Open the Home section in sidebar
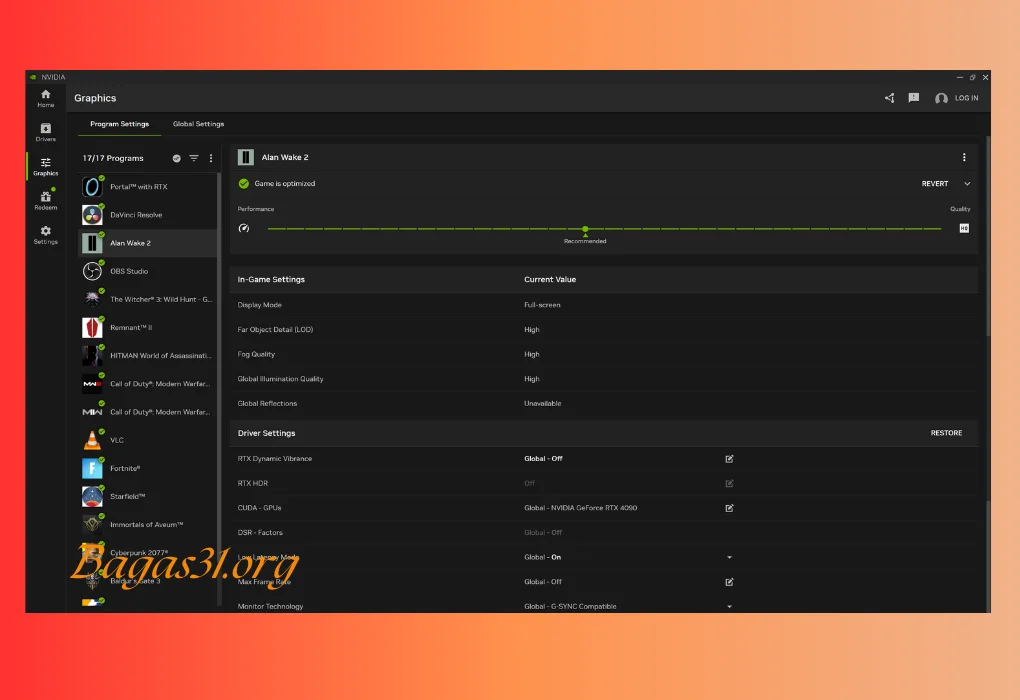Image resolution: width=1020 pixels, height=700 pixels. (x=45, y=98)
